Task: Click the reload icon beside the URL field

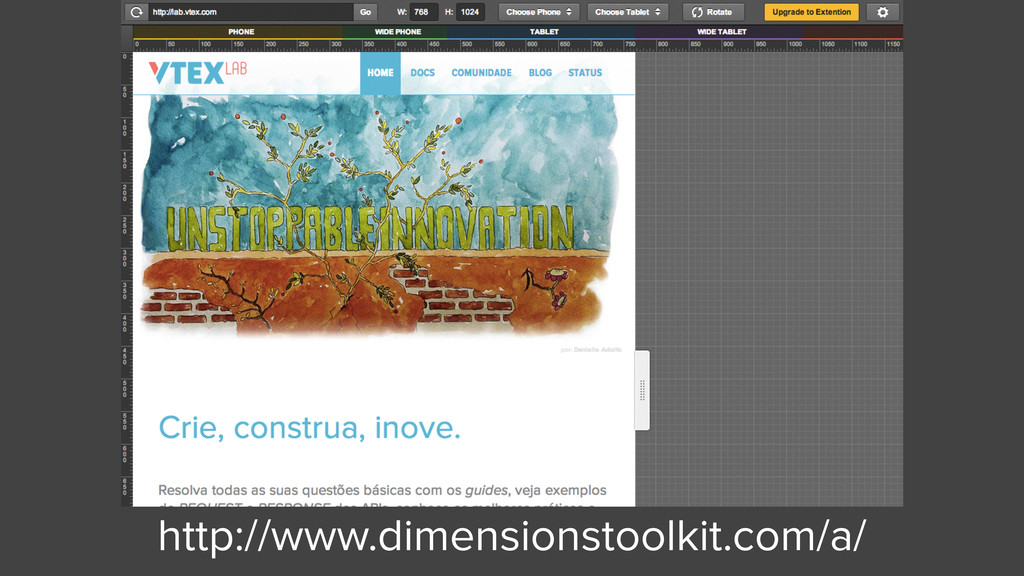Action: point(136,12)
